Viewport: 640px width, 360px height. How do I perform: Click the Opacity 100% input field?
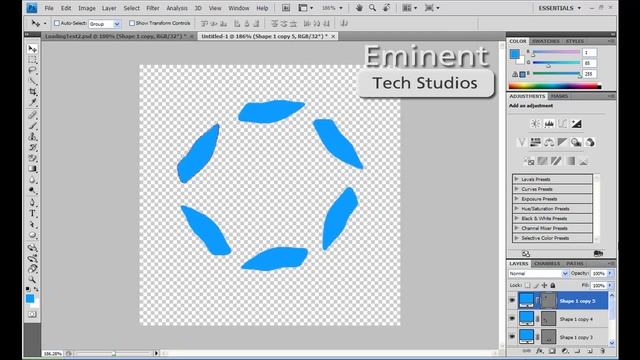click(598, 273)
